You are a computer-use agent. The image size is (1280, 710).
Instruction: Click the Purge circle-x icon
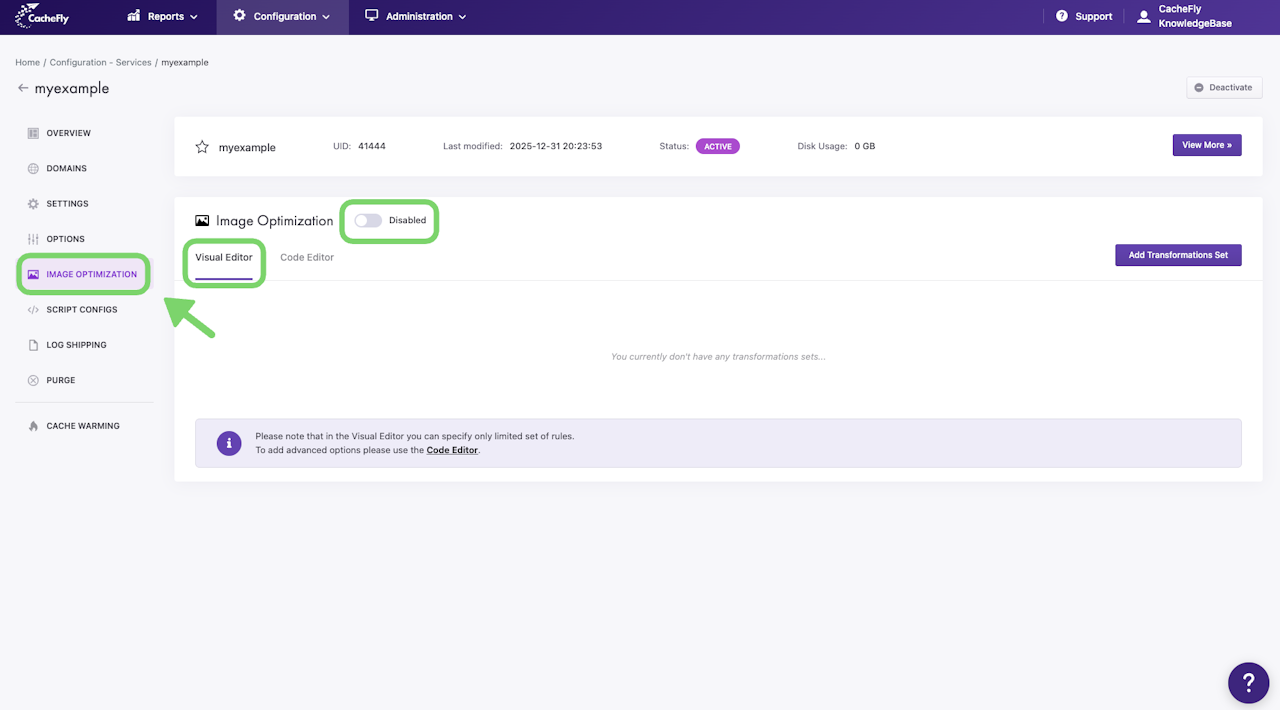33,380
